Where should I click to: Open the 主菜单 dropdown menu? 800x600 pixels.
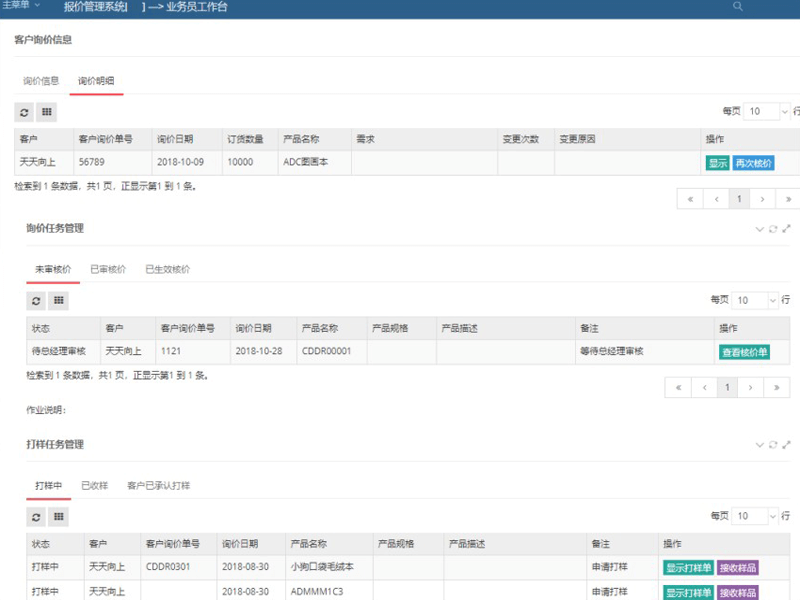tap(20, 5)
